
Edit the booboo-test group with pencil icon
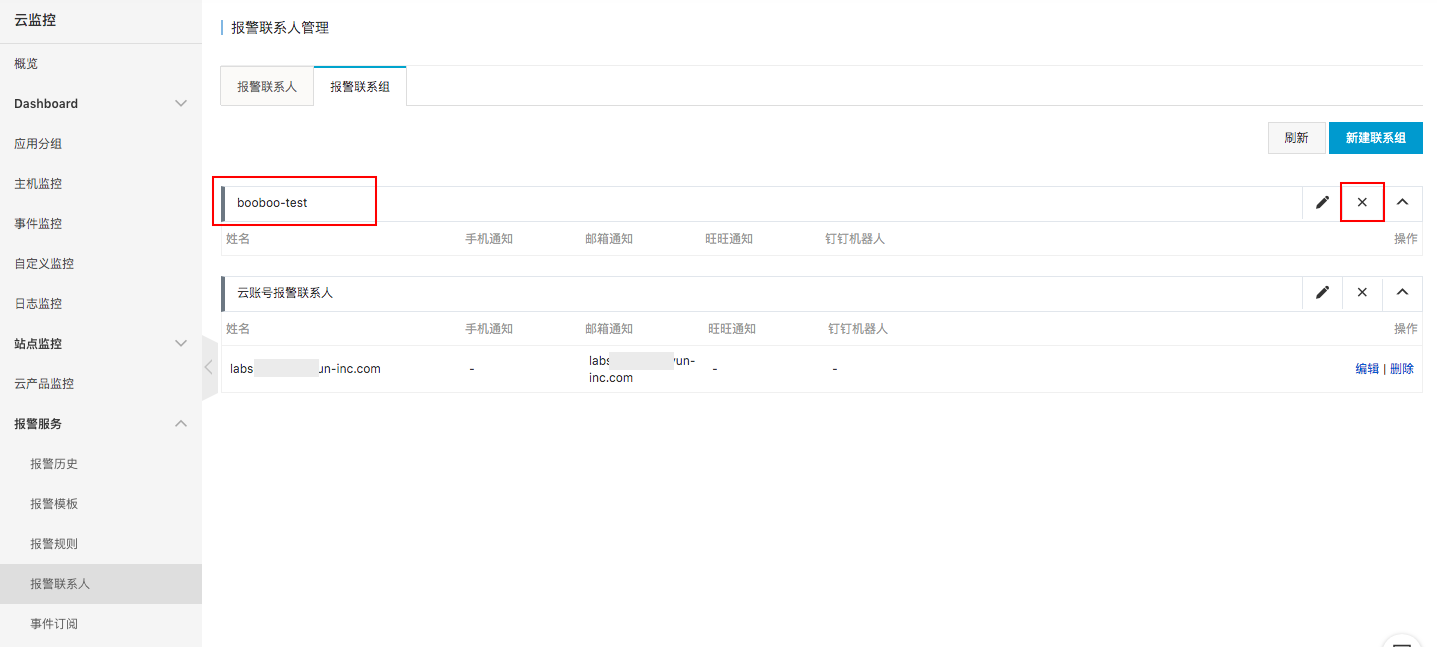pos(1322,203)
